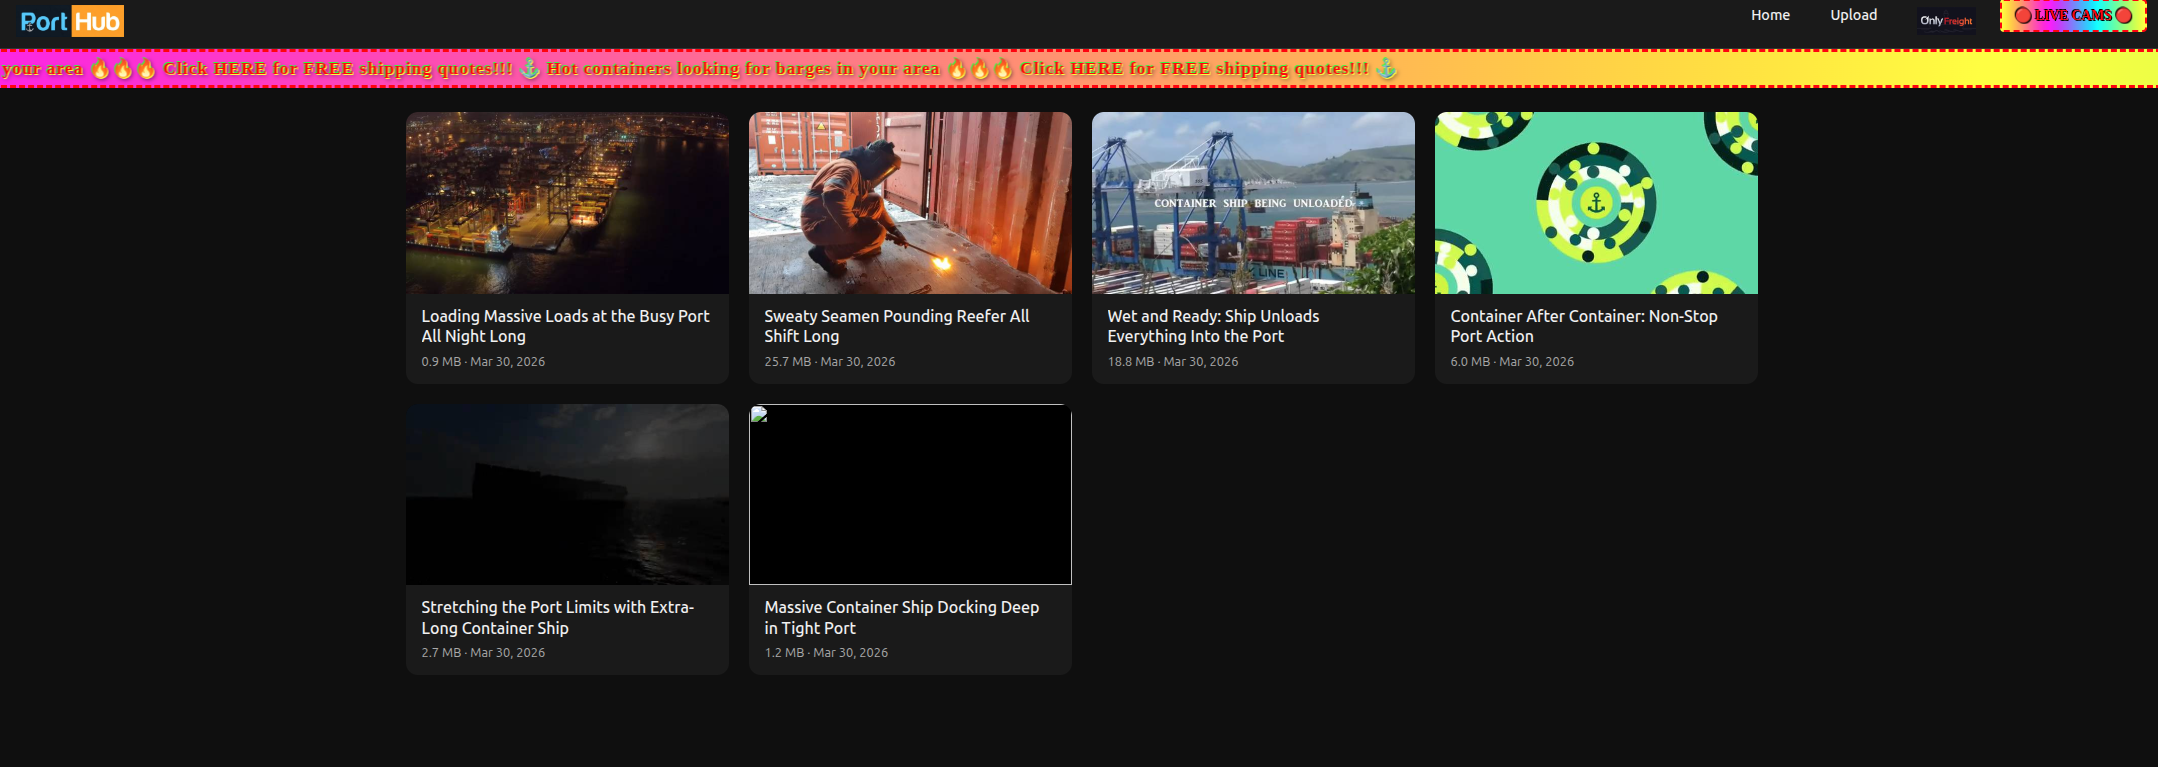Open 'Container After Container' video title
The width and height of the screenshot is (2158, 767).
click(x=1583, y=326)
